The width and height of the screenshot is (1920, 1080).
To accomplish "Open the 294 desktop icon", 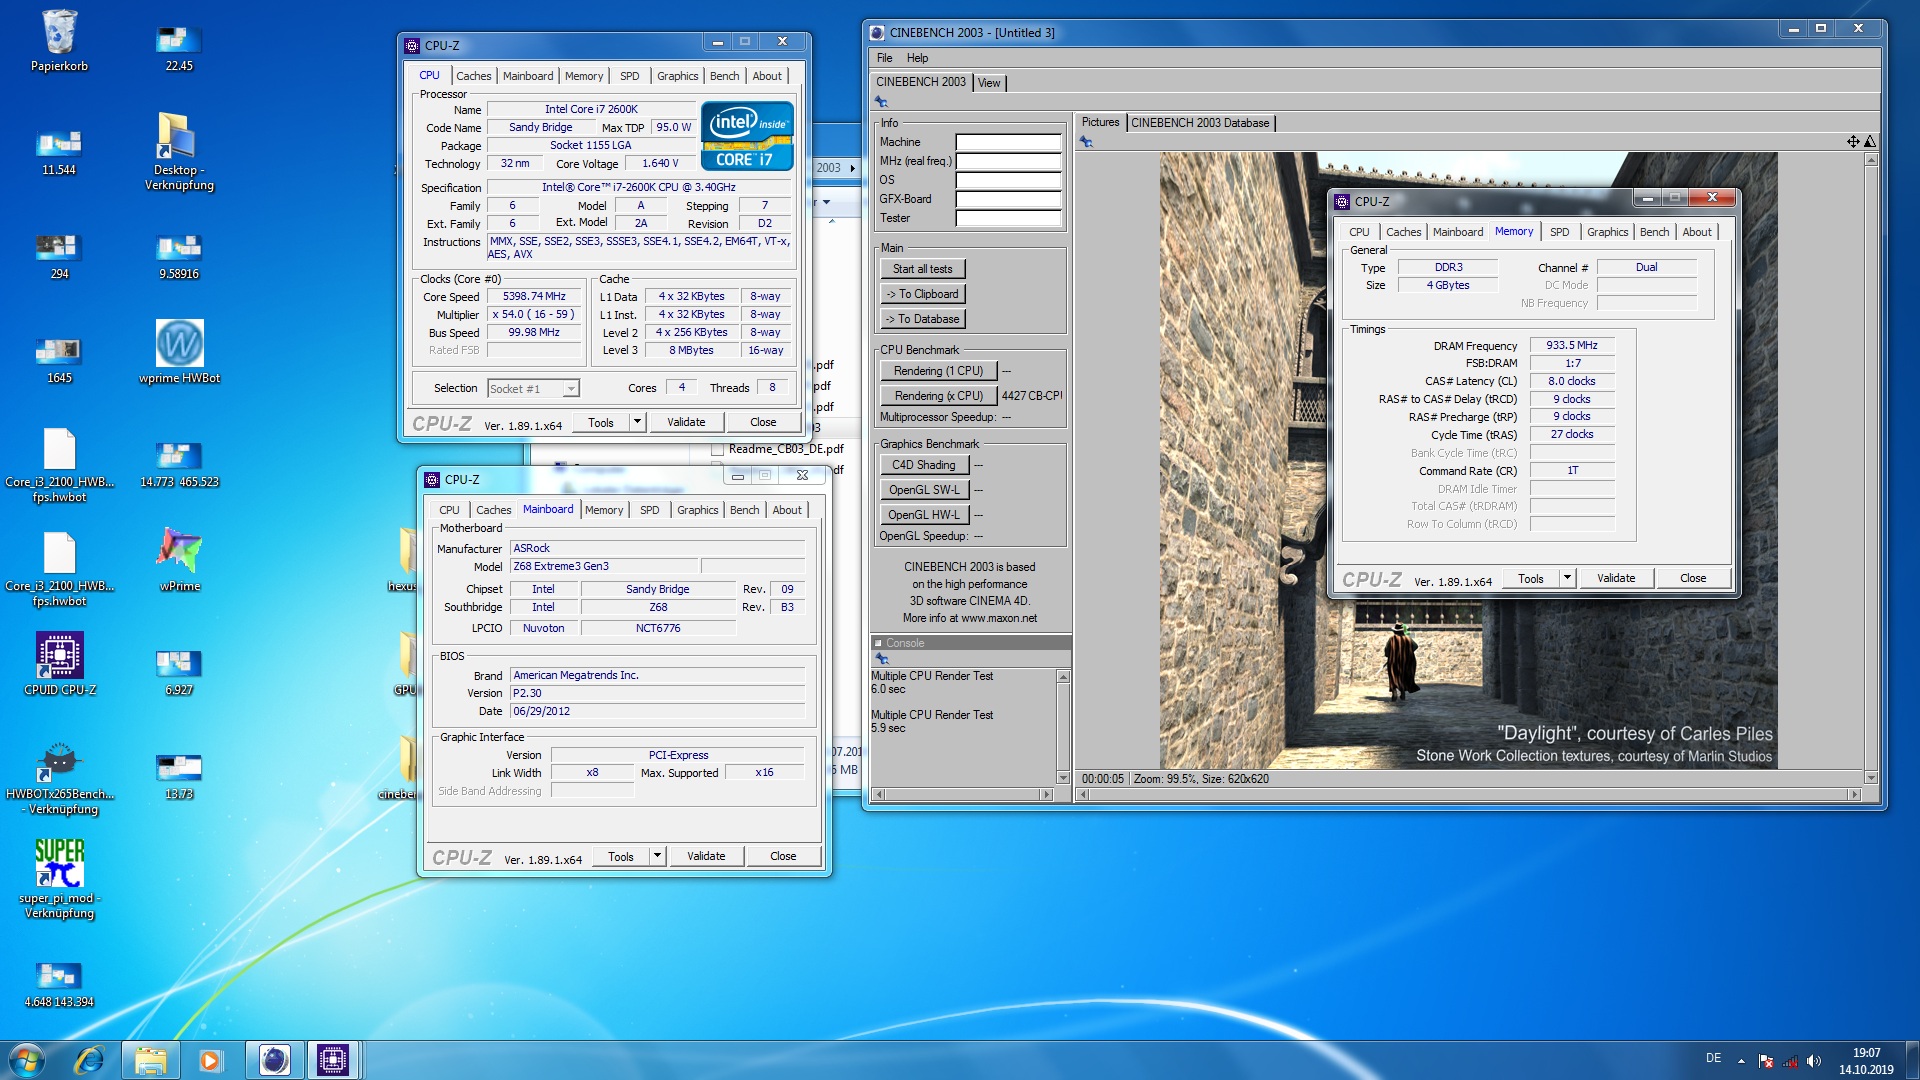I will 59,256.
